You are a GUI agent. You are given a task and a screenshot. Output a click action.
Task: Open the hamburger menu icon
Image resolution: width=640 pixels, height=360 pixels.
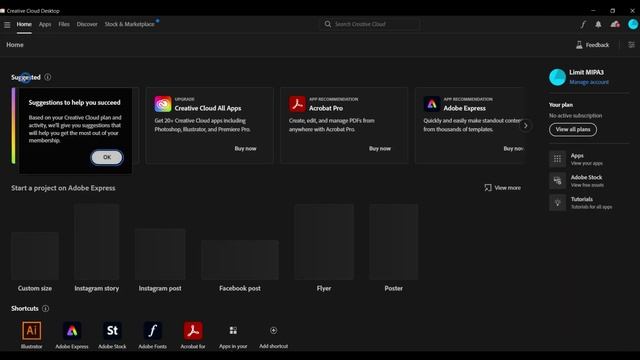pos(7,24)
